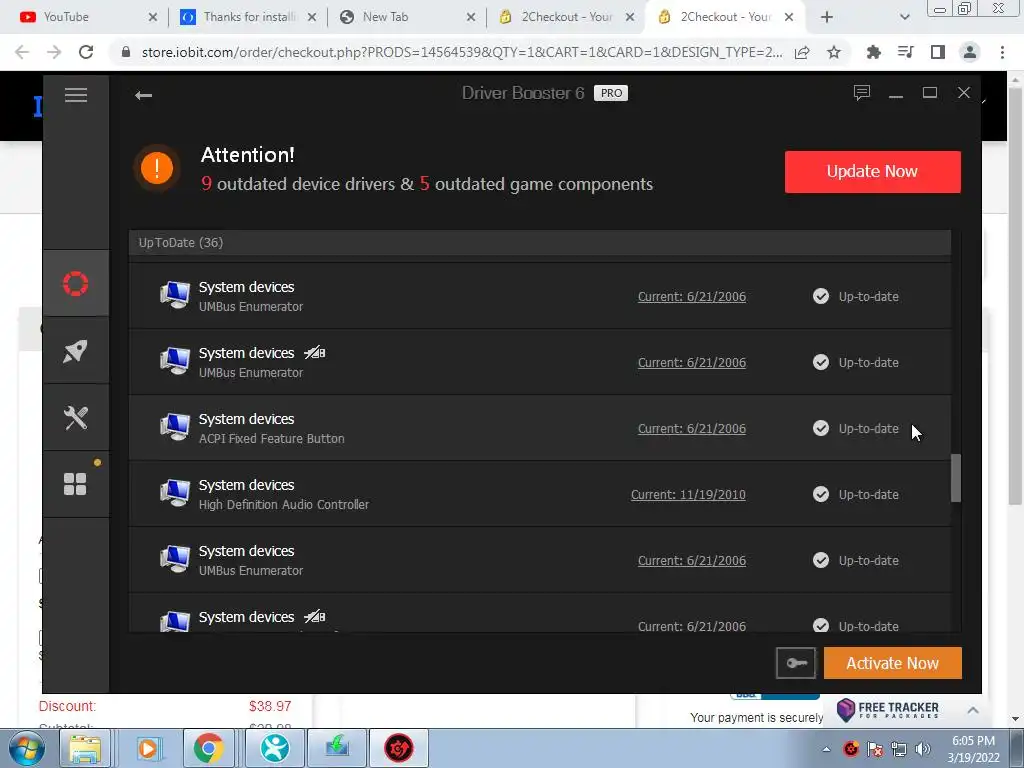Open the Chrome three-dot menu
The width and height of the screenshot is (1024, 768).
1002,52
